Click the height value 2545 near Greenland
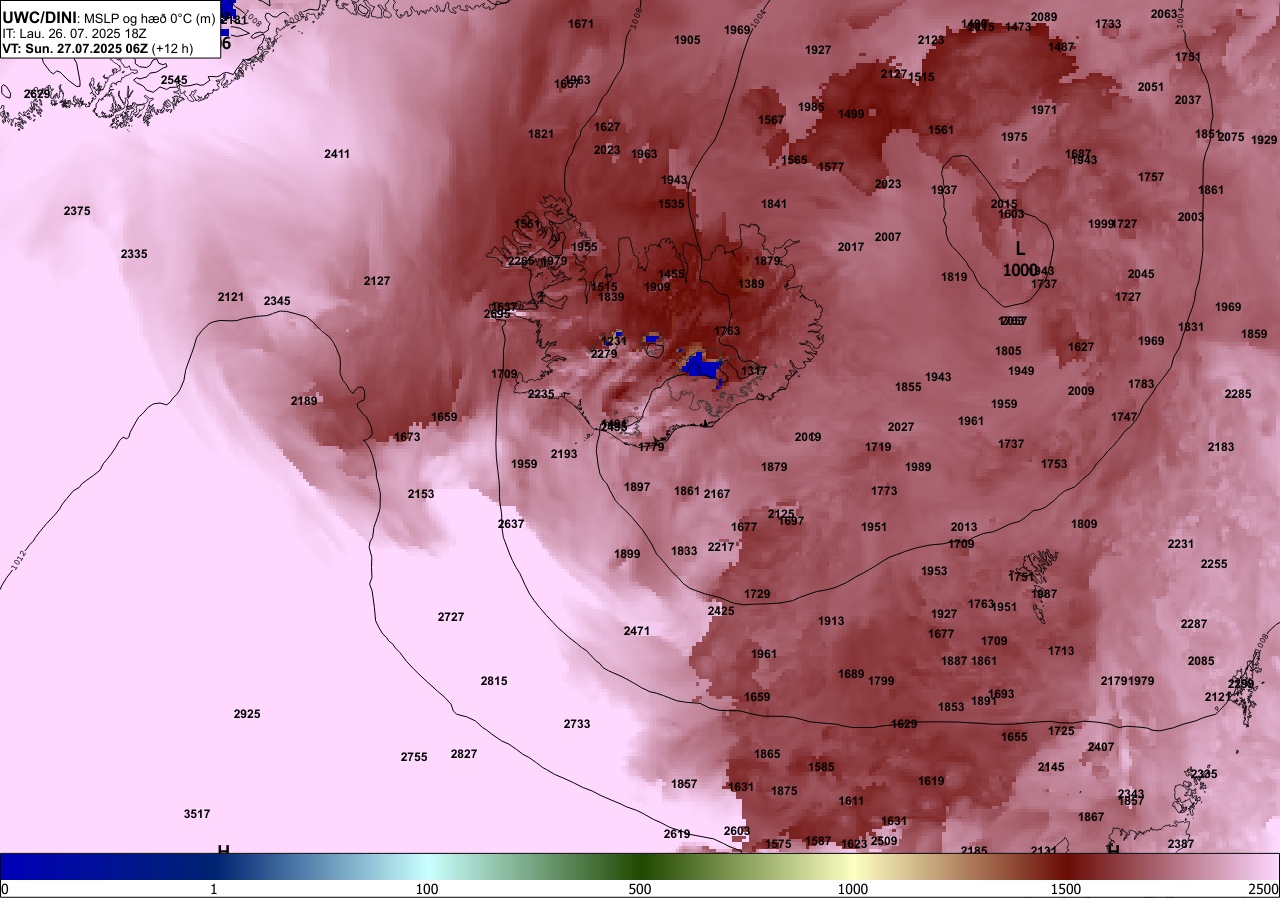The image size is (1280, 898). coord(174,80)
